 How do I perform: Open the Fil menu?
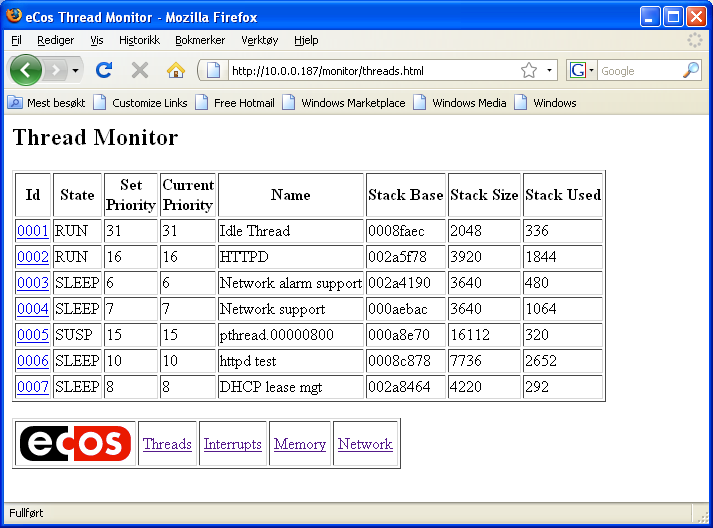[x=16, y=40]
